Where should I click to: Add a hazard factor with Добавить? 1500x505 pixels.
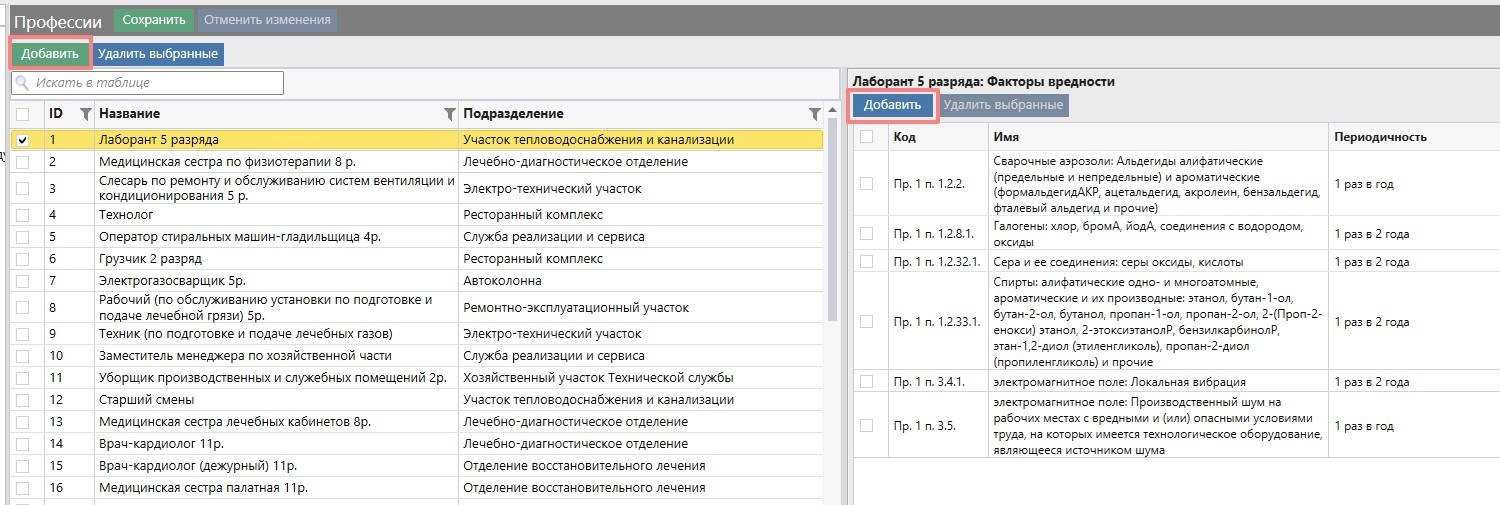click(892, 105)
